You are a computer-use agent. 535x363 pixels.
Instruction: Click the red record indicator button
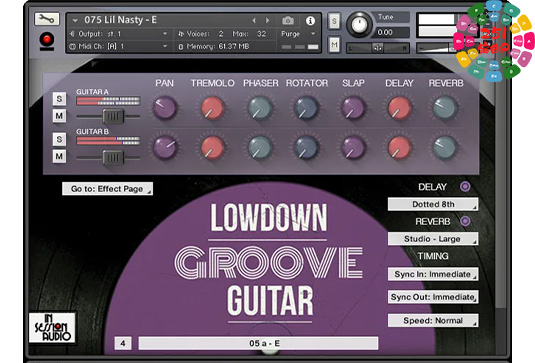(47, 40)
